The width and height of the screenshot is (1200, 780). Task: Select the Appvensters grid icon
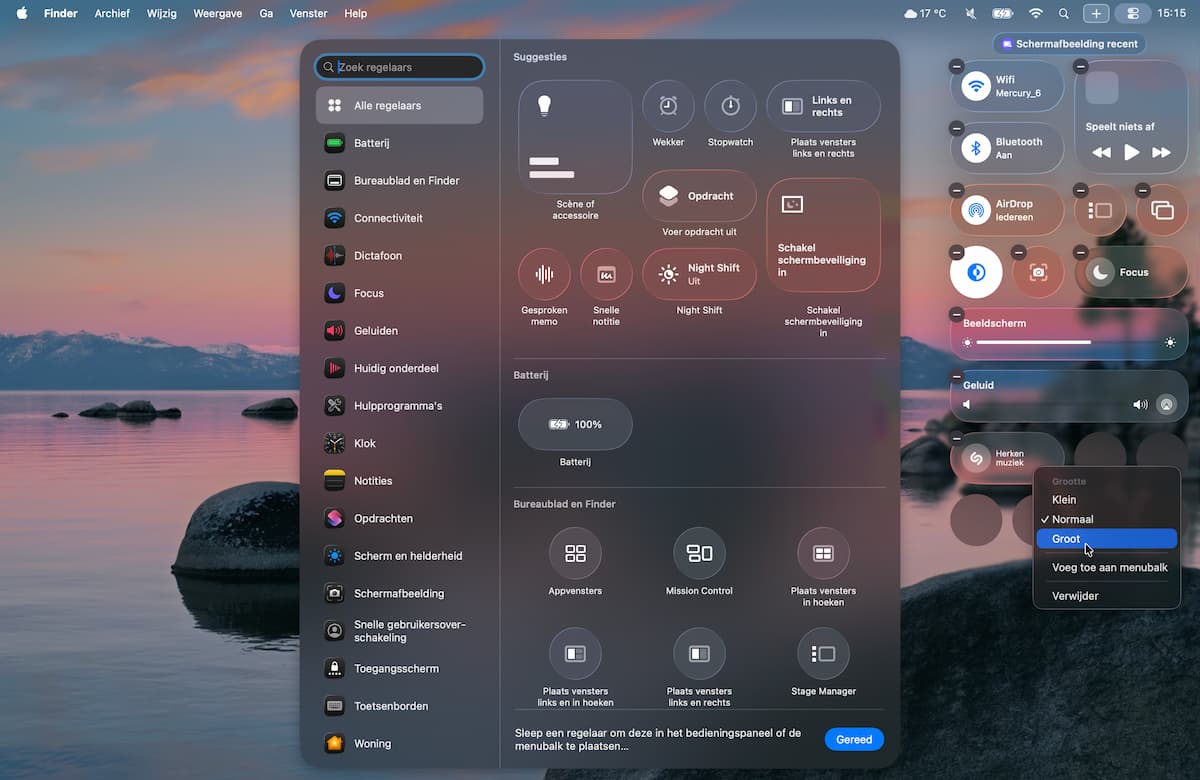[x=575, y=553]
